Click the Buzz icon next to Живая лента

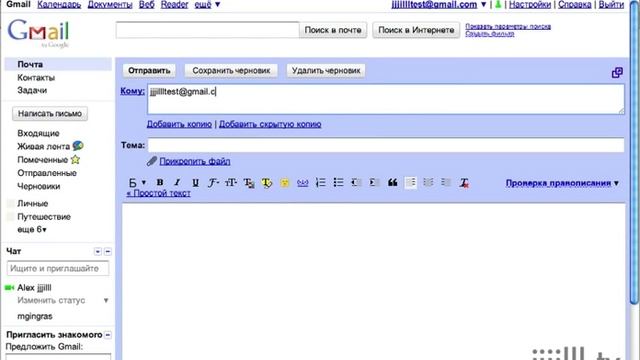[x=78, y=146]
